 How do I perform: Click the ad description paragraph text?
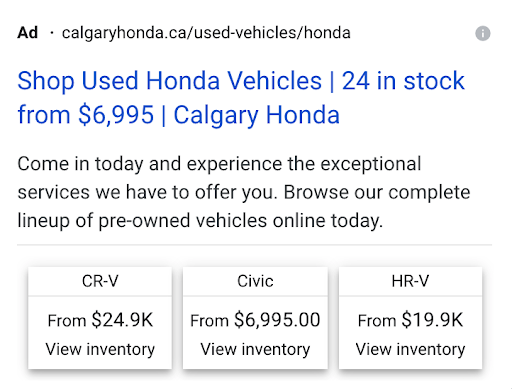tap(244, 192)
